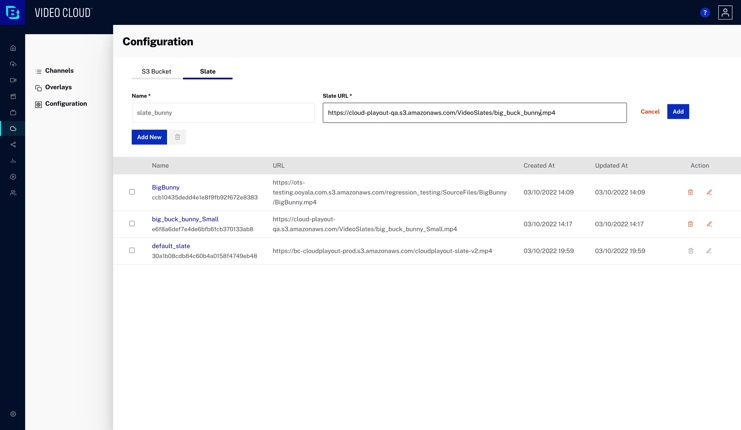The width and height of the screenshot is (741, 430).
Task: Tick the big_buck_bunny_Small row checkbox
Action: pos(132,224)
